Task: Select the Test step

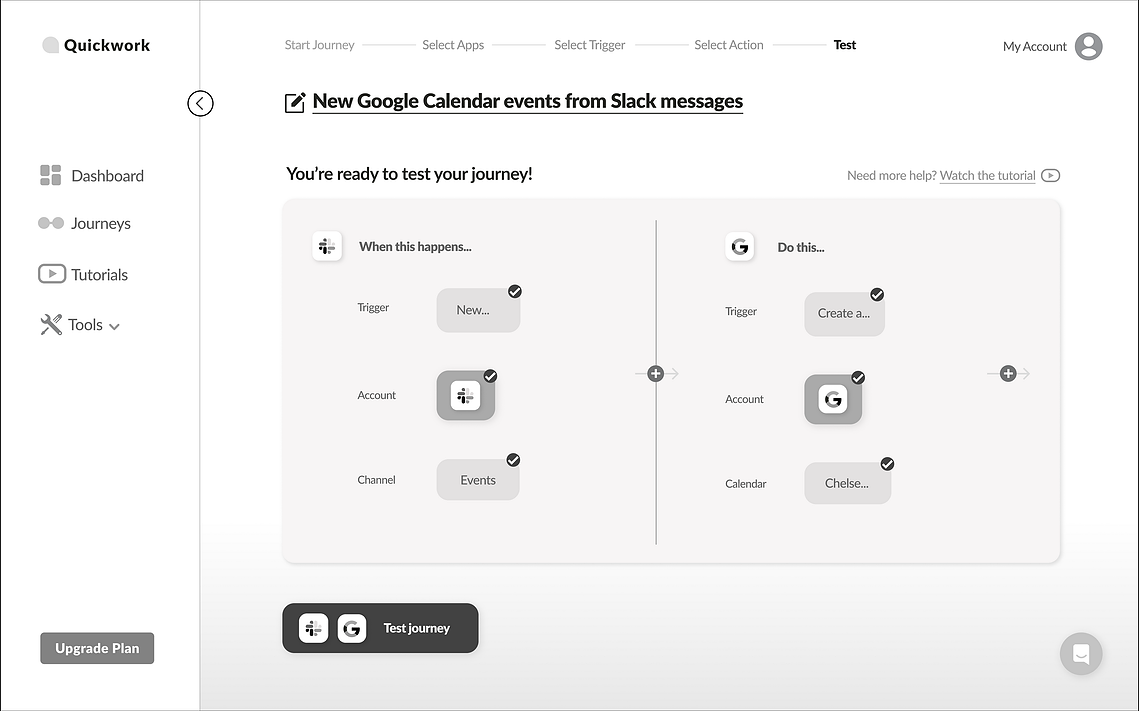Action: pyautogui.click(x=845, y=45)
